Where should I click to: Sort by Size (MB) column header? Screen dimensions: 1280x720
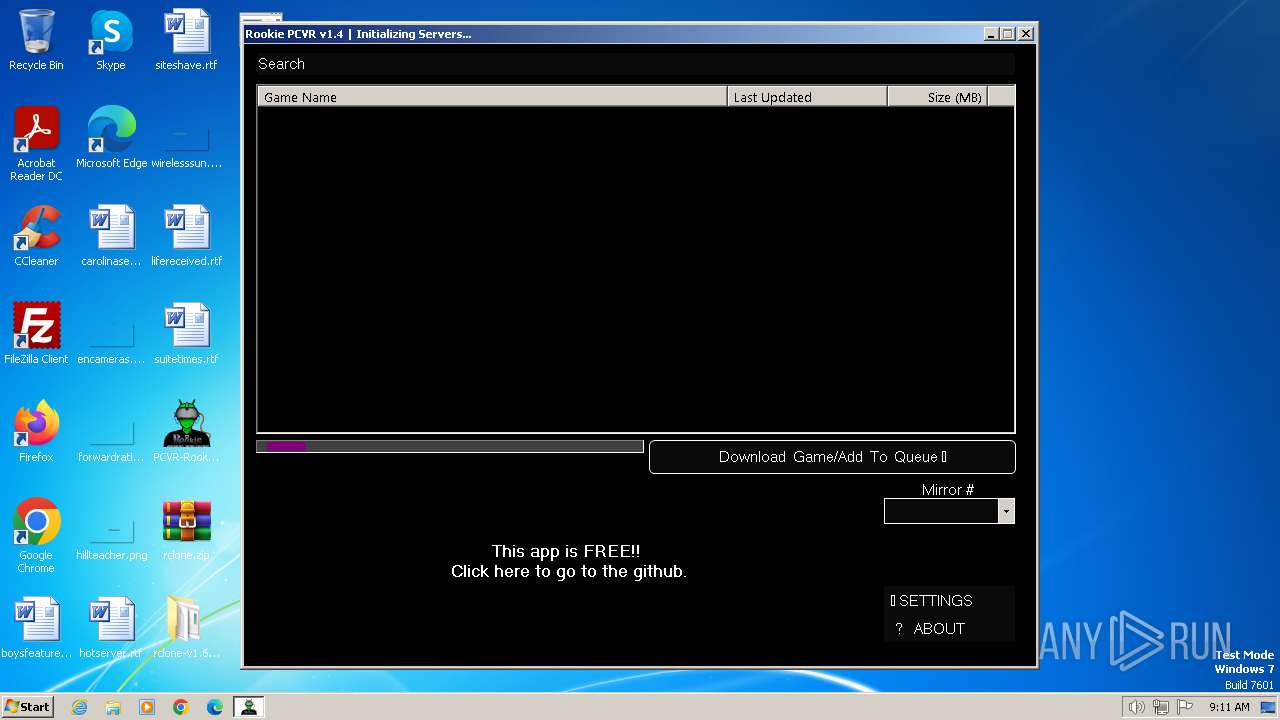[937, 97]
